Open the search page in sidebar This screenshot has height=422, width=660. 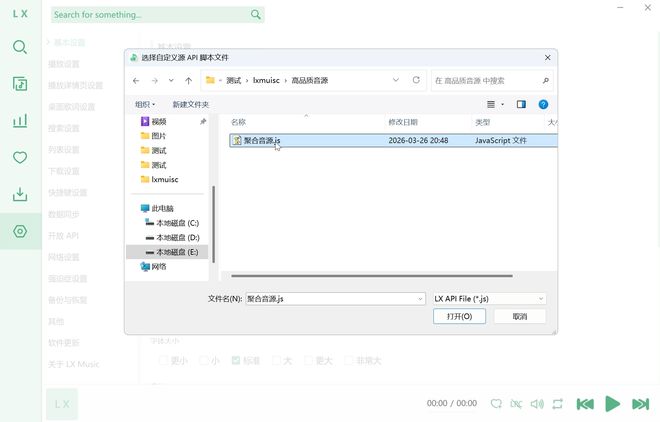(20, 47)
